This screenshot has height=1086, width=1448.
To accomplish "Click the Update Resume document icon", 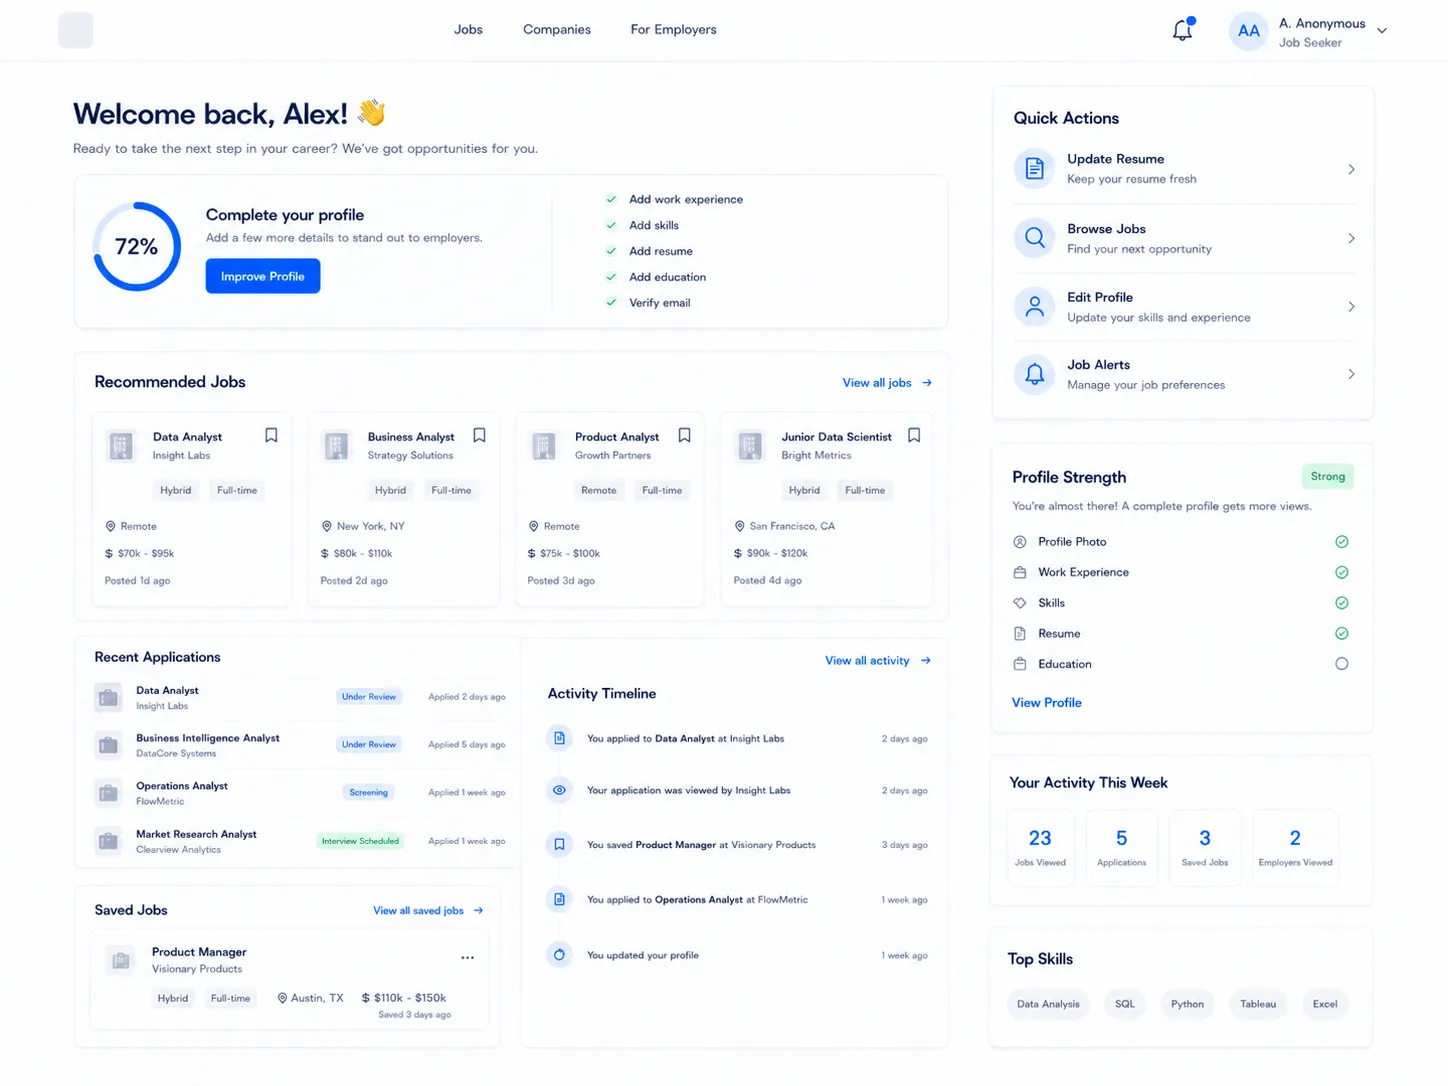I will tap(1035, 169).
